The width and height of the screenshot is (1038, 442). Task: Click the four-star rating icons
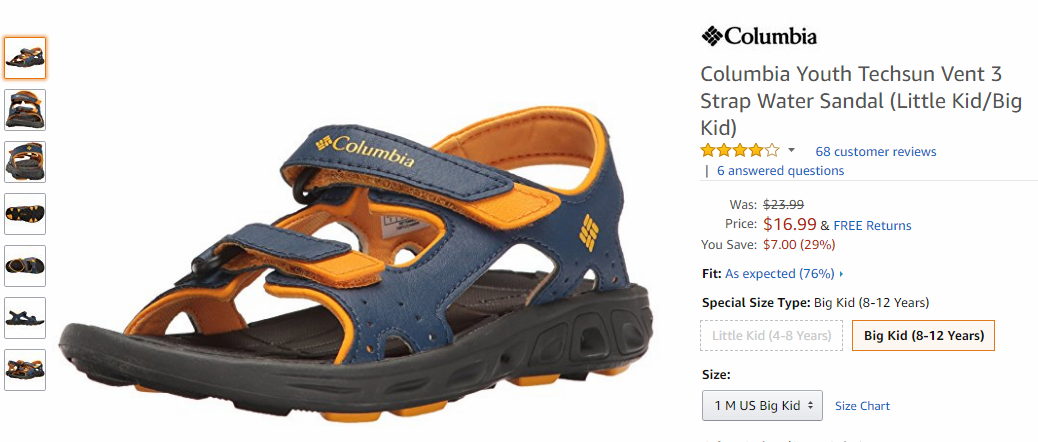coord(740,150)
